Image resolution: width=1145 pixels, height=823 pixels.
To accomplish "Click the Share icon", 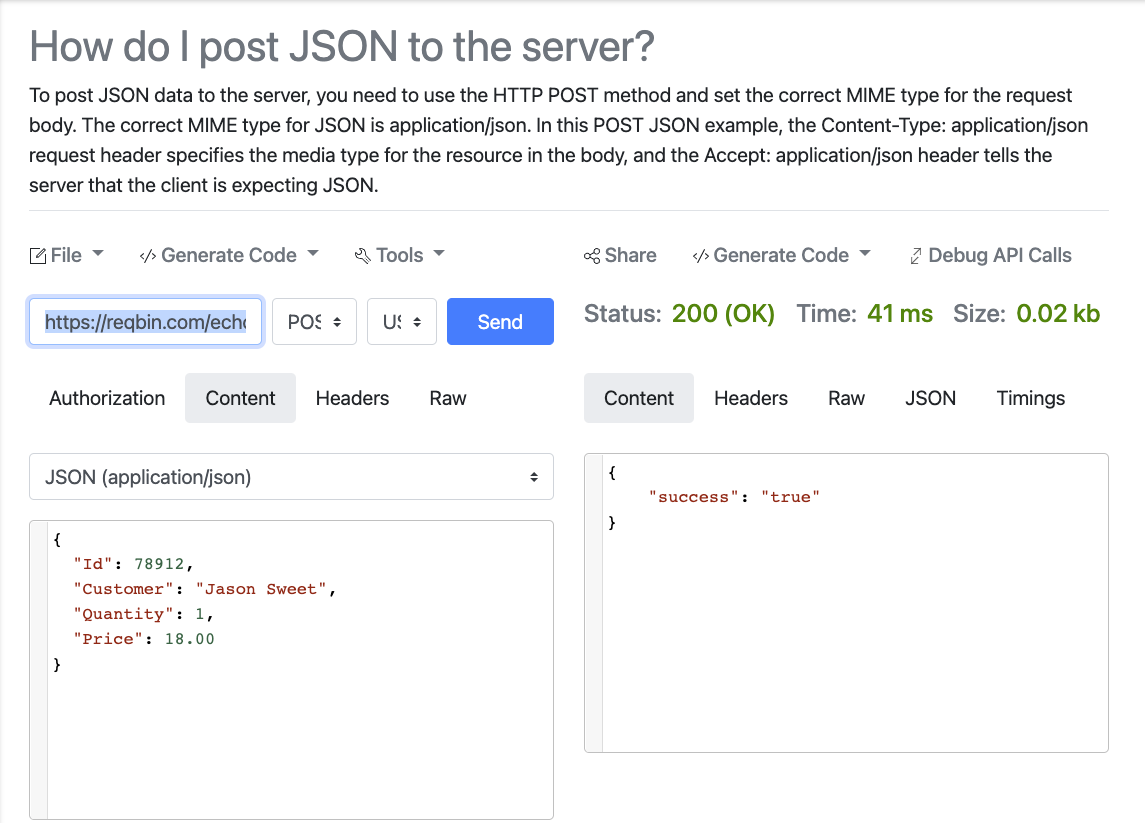I will pyautogui.click(x=595, y=255).
